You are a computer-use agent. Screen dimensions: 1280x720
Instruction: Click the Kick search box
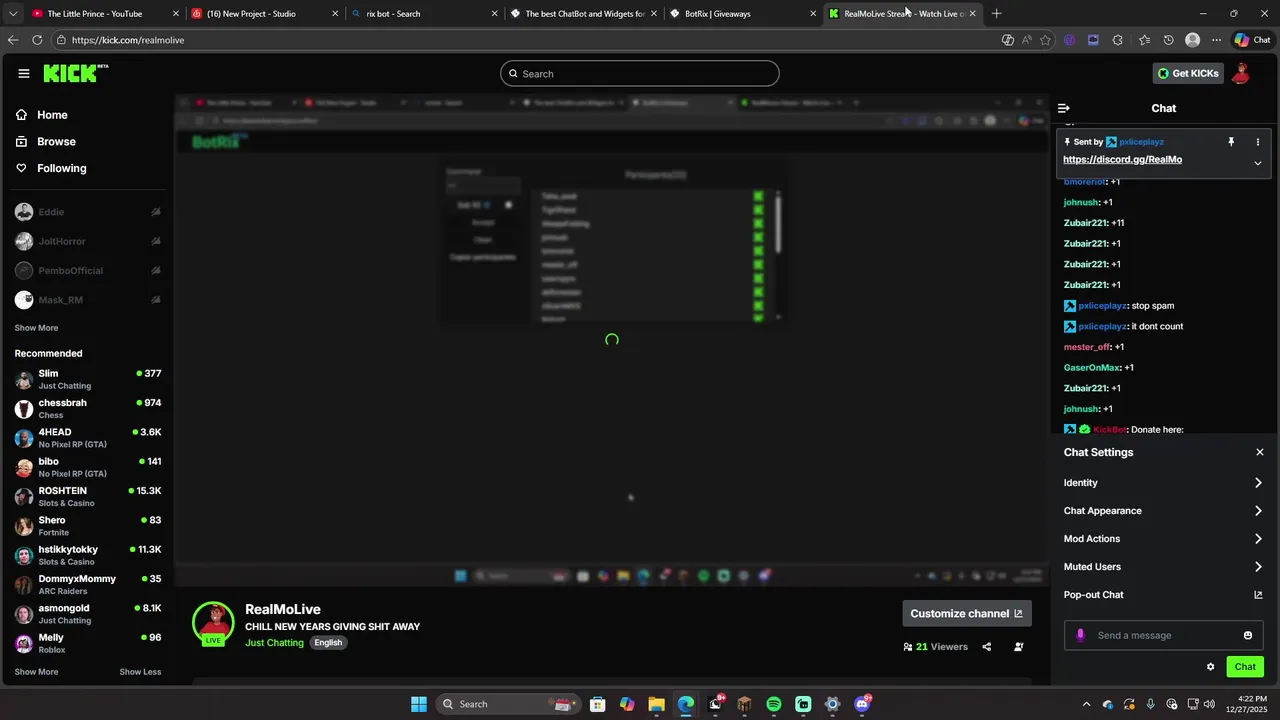pos(640,74)
